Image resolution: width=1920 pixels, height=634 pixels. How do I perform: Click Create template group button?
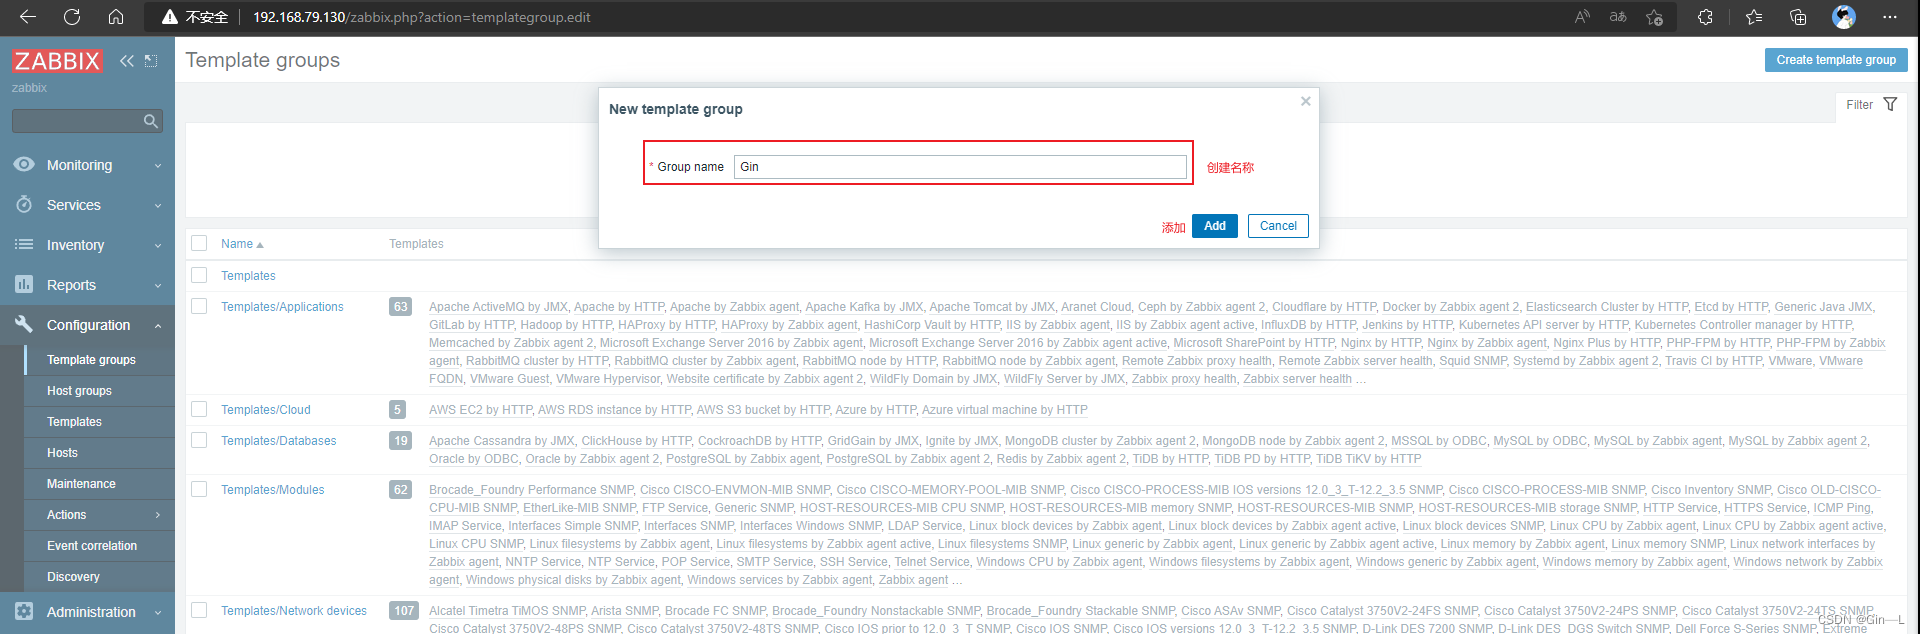click(1836, 60)
